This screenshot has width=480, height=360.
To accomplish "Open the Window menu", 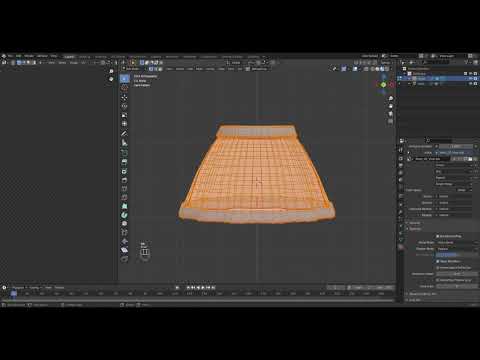I will (42, 56).
